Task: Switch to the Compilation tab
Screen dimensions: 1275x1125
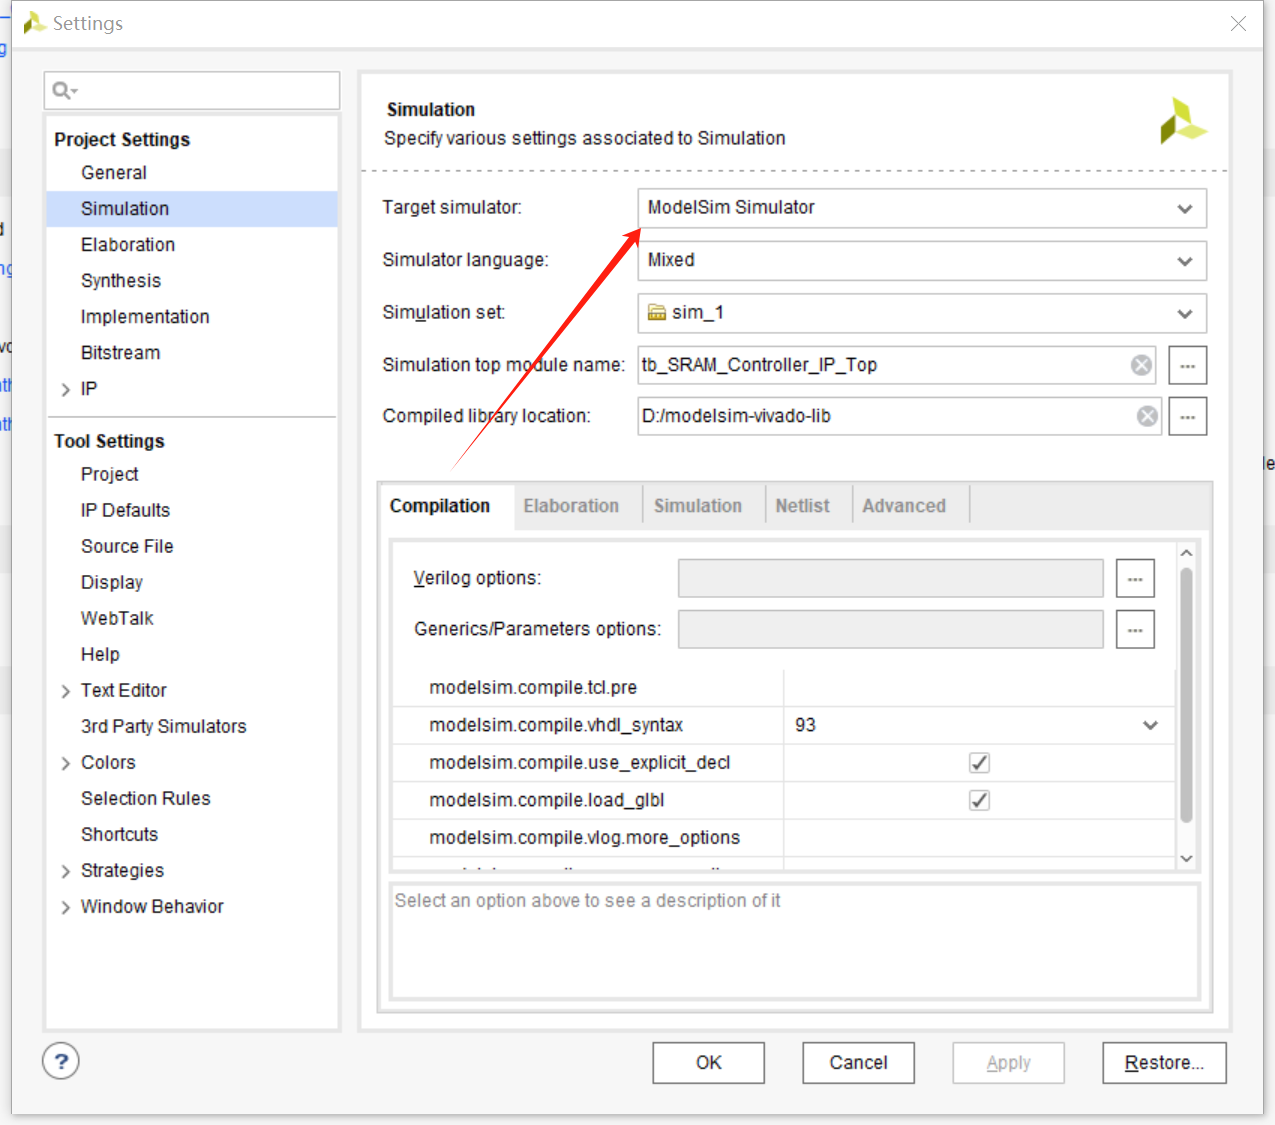Action: click(440, 506)
